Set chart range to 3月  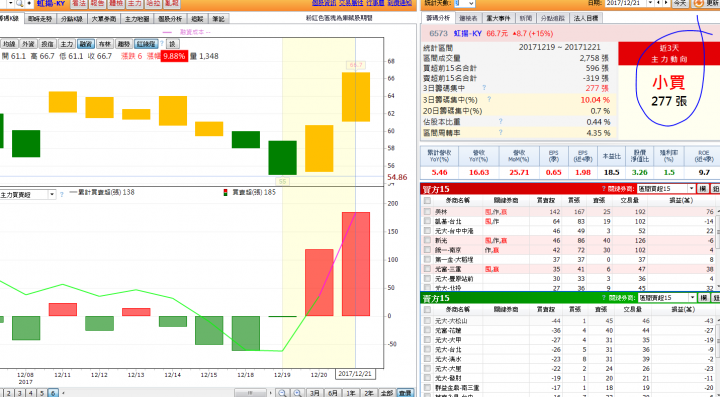pyautogui.click(x=314, y=393)
